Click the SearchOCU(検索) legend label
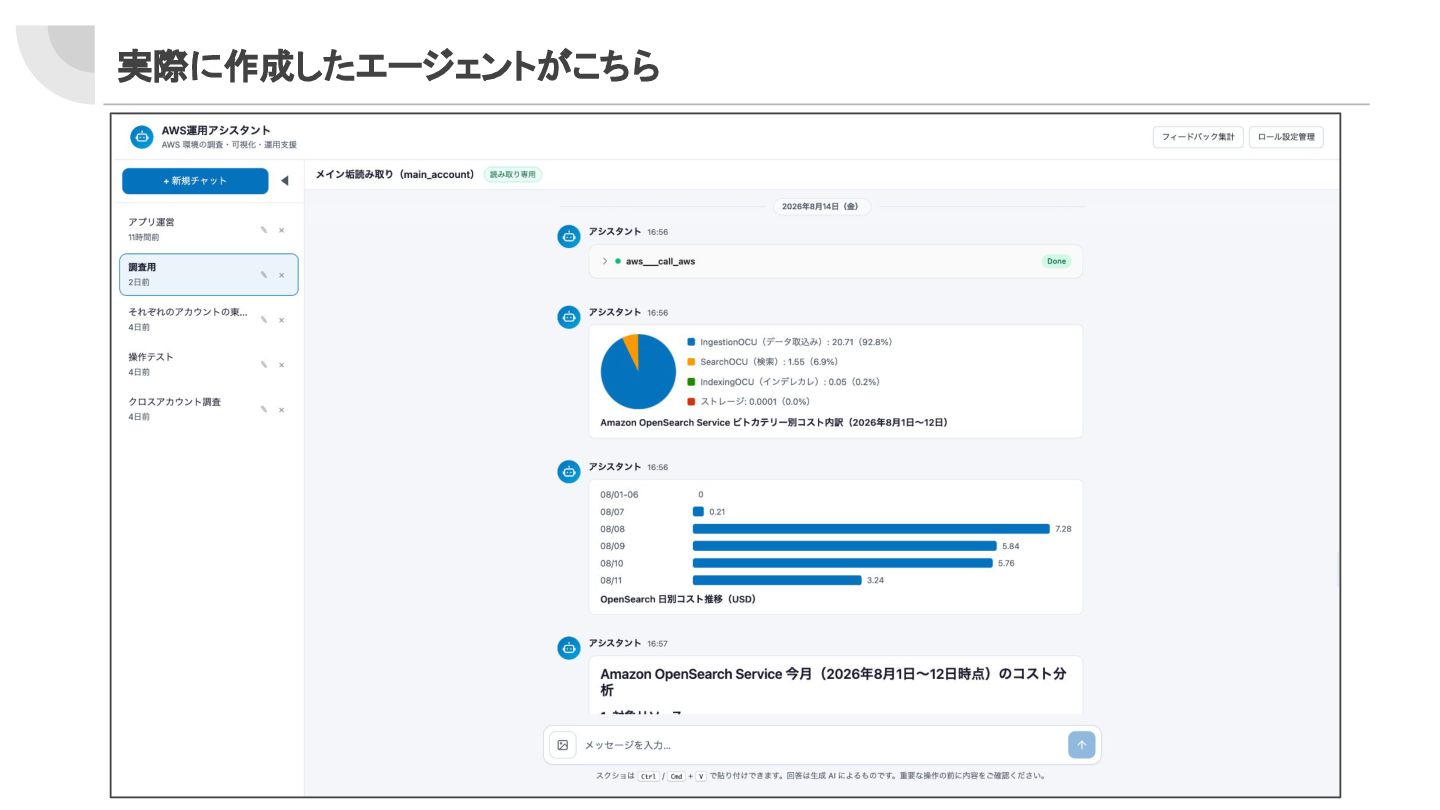The image size is (1440, 810). (x=769, y=362)
